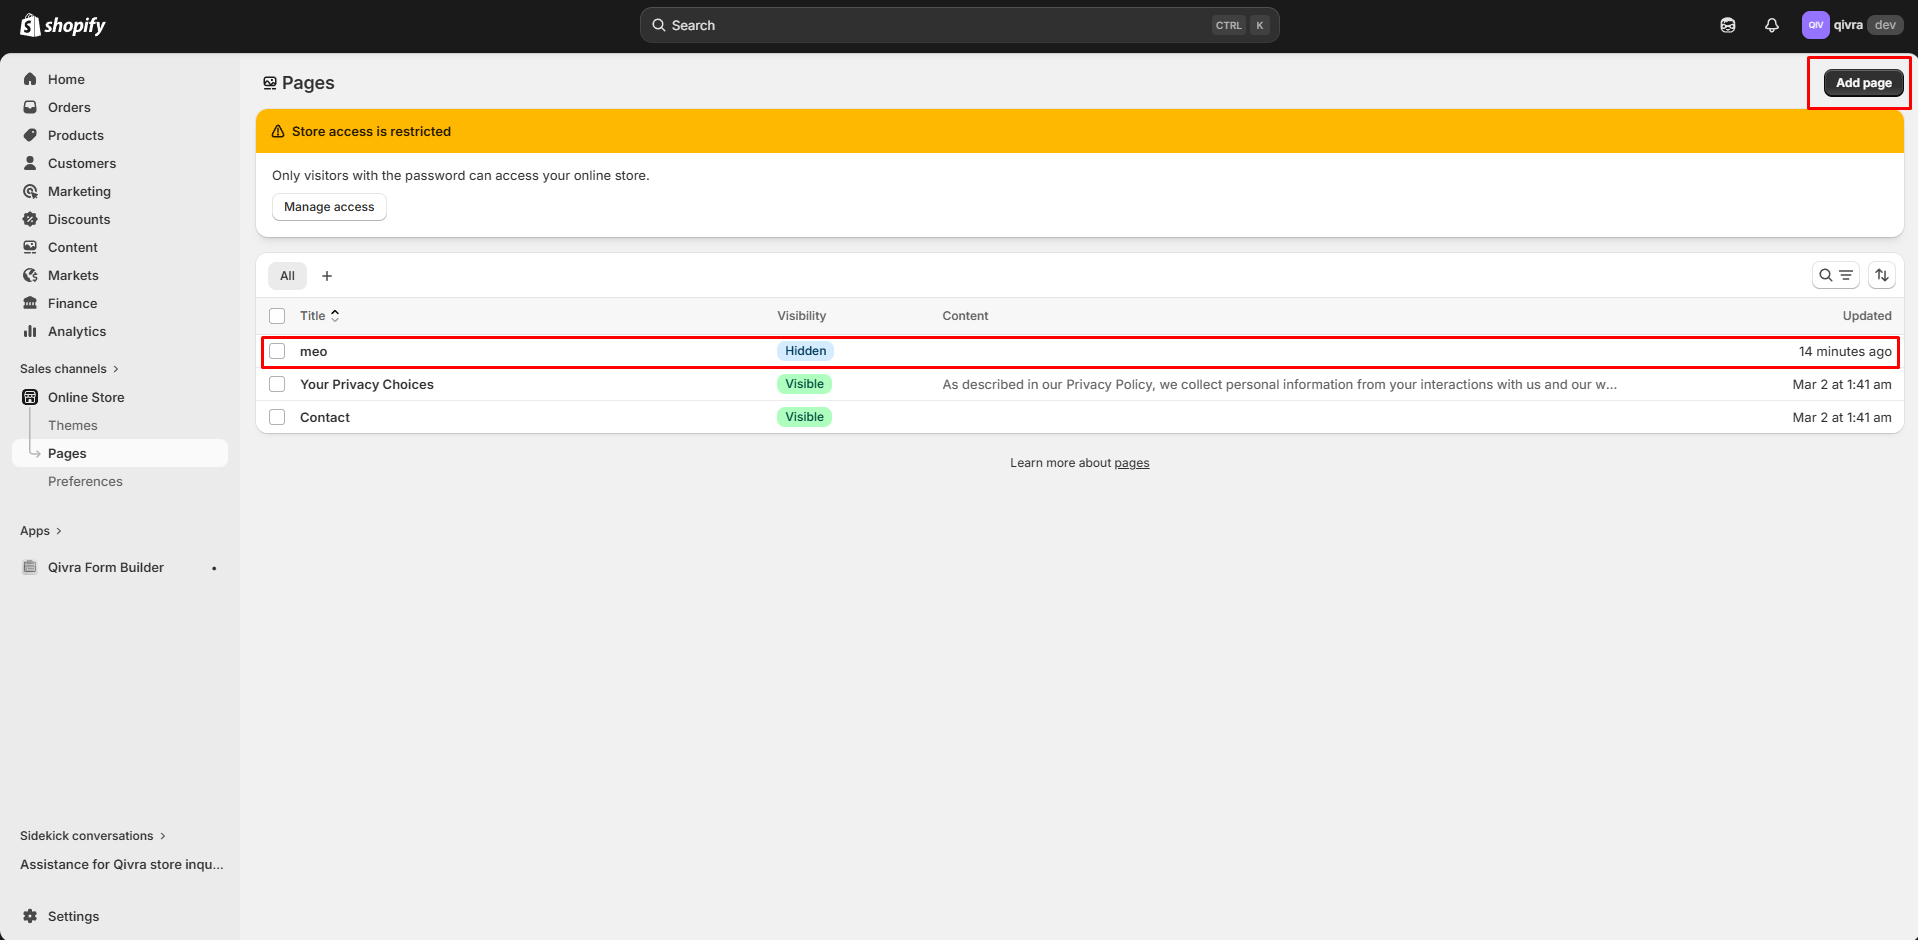This screenshot has width=1918, height=940.
Task: Open the sort options button
Action: pyautogui.click(x=1881, y=275)
